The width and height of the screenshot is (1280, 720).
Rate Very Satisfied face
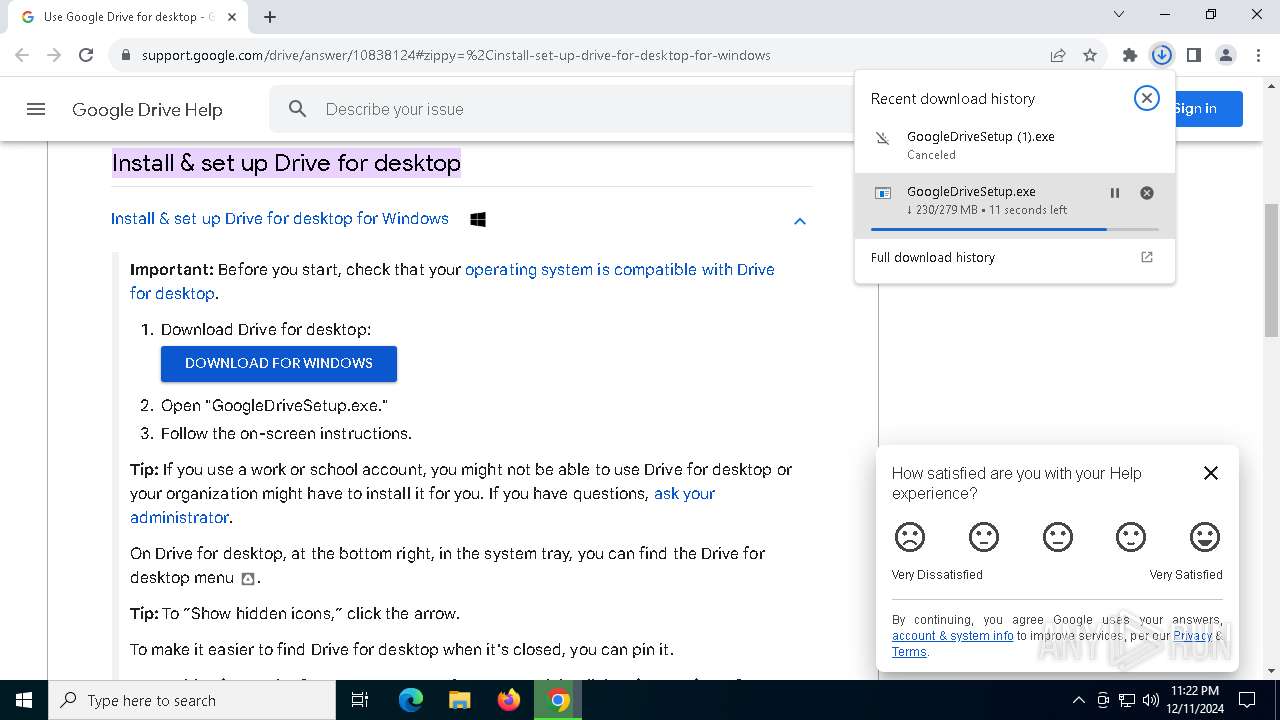coord(1205,537)
